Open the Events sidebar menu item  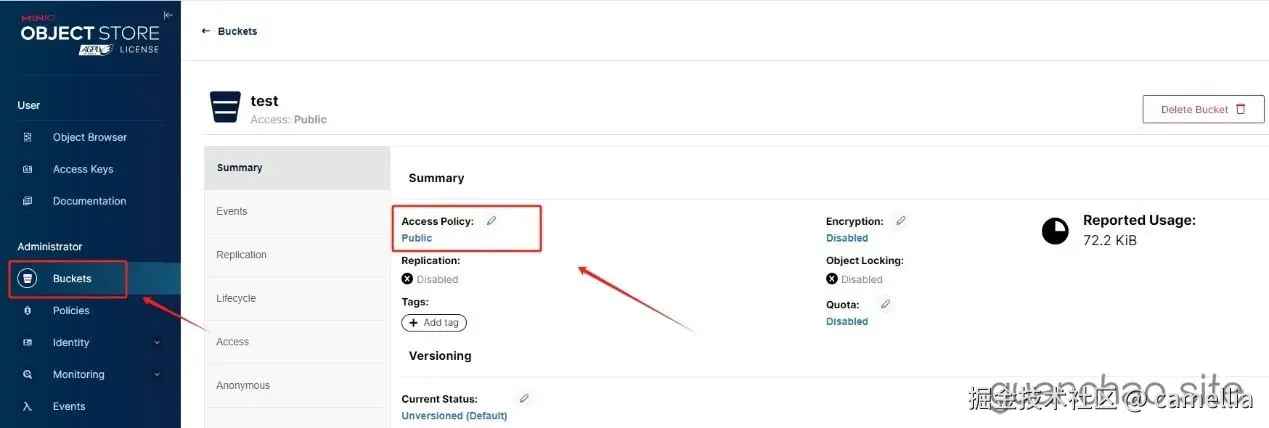69,407
